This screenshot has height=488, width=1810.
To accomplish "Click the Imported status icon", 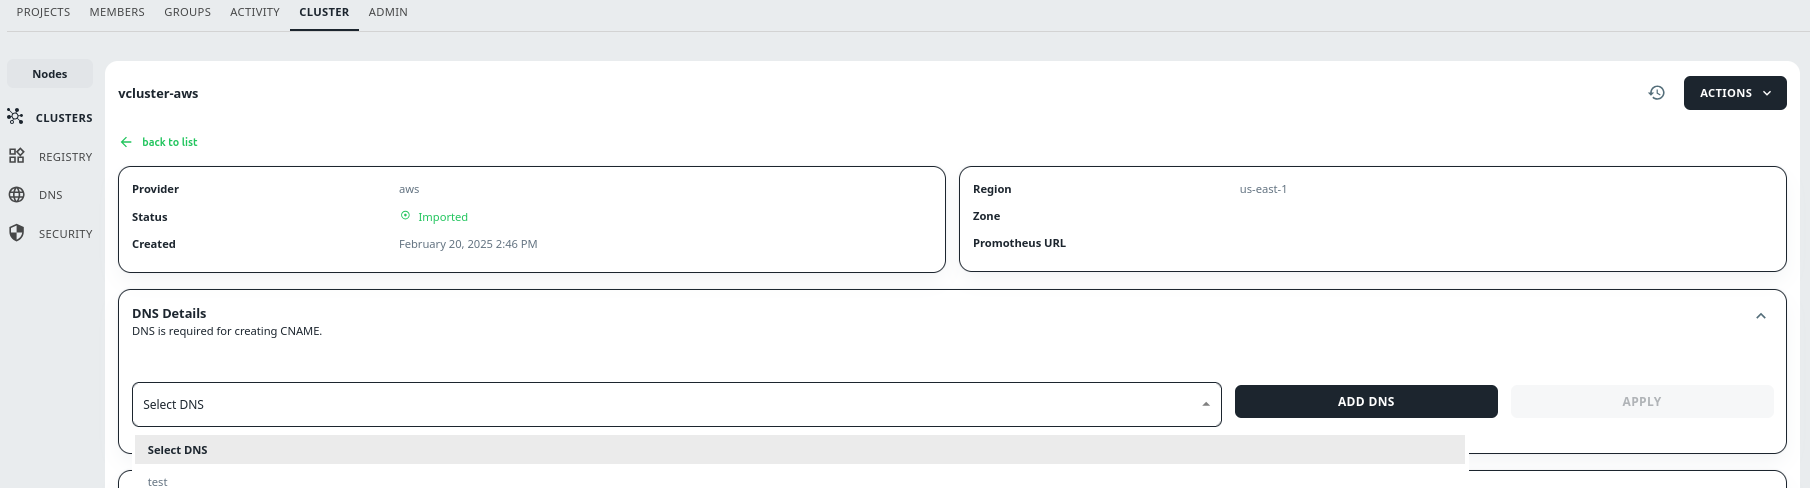I will [405, 216].
